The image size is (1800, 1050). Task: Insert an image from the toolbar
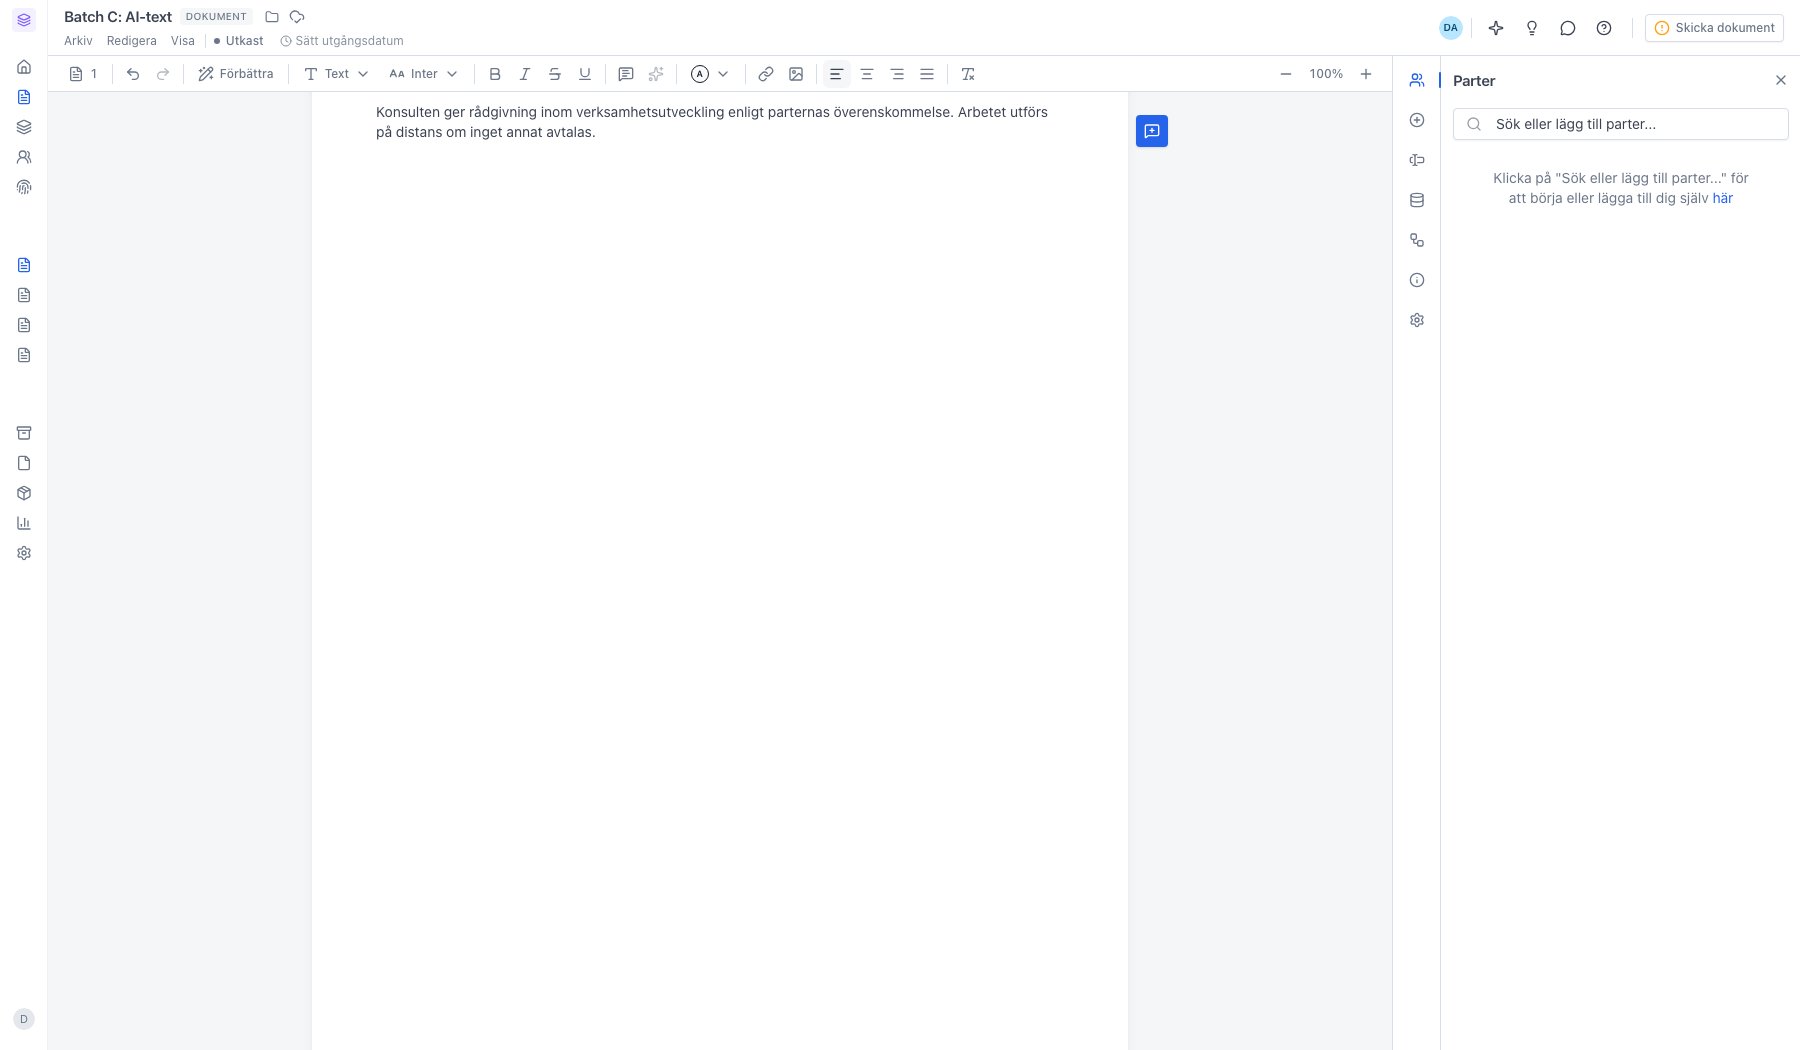796,74
